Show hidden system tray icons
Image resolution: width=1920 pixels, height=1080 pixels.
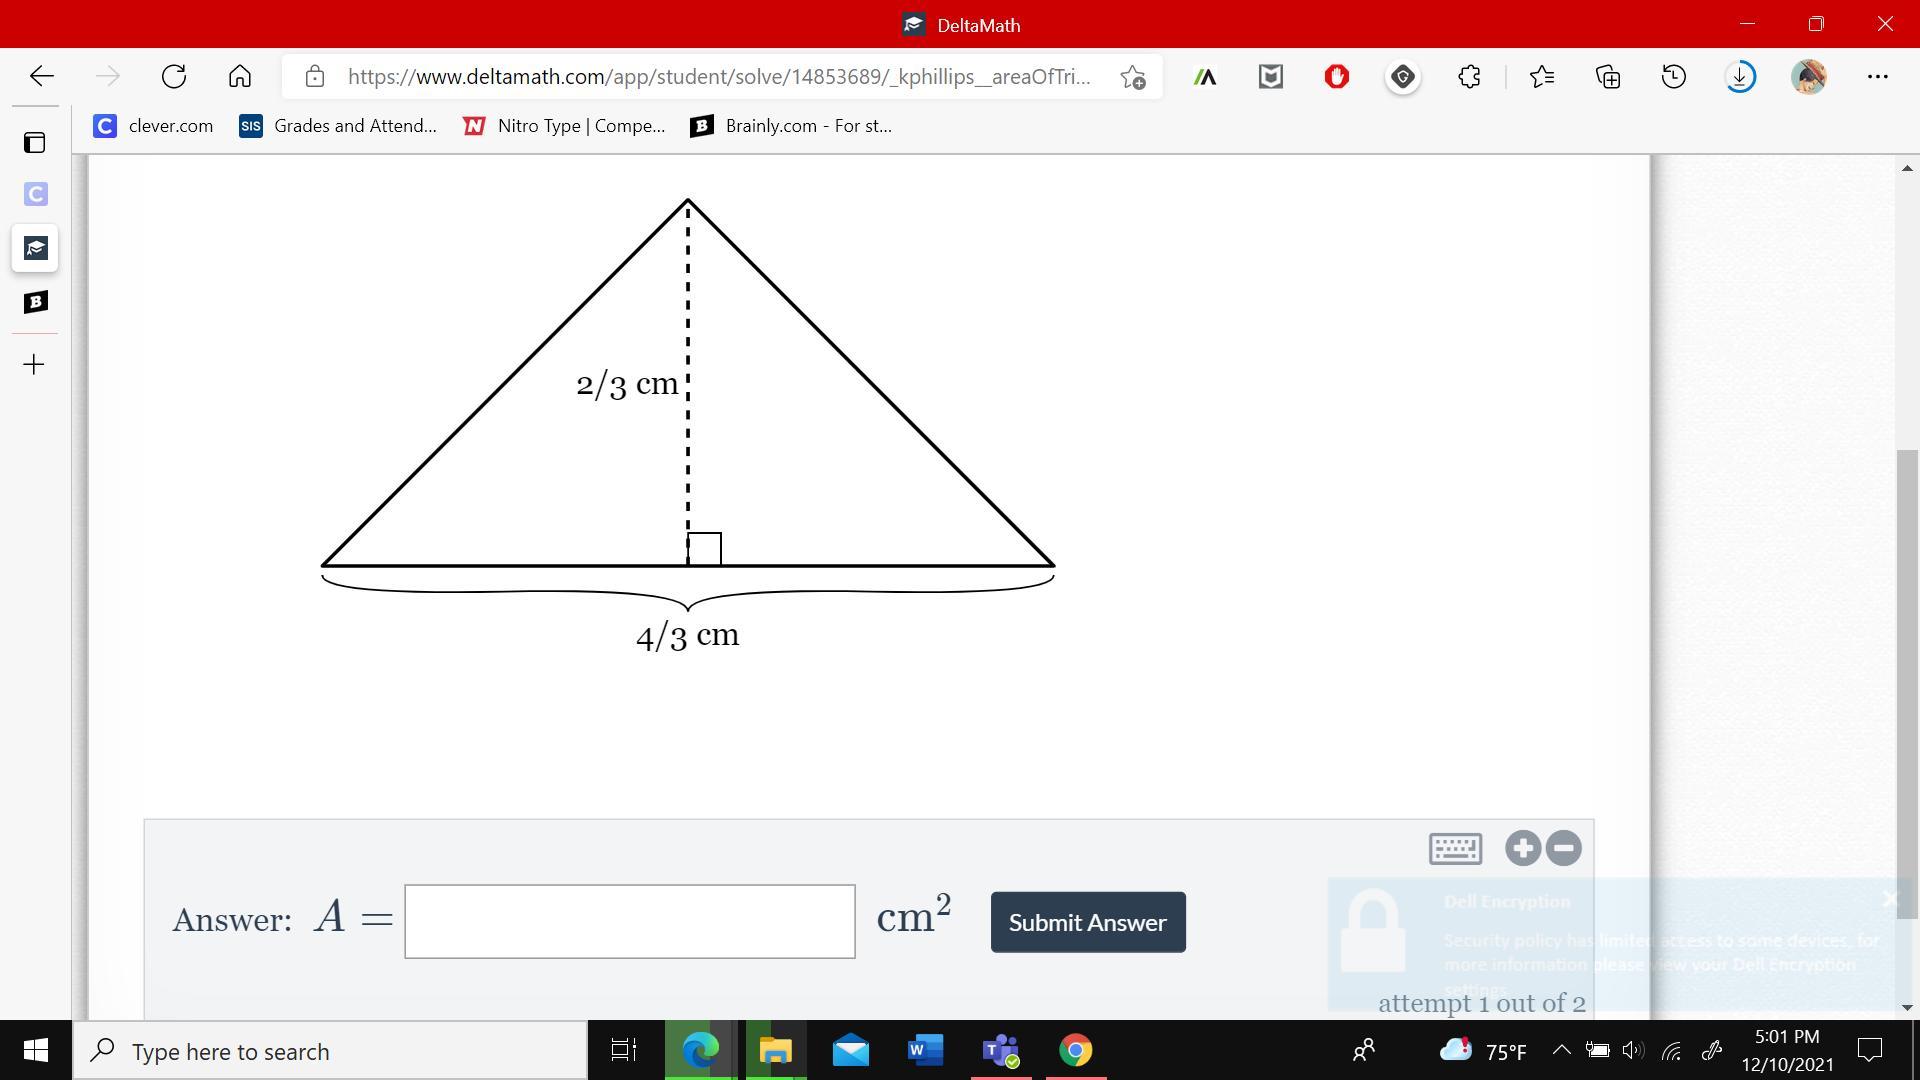coord(1560,1050)
